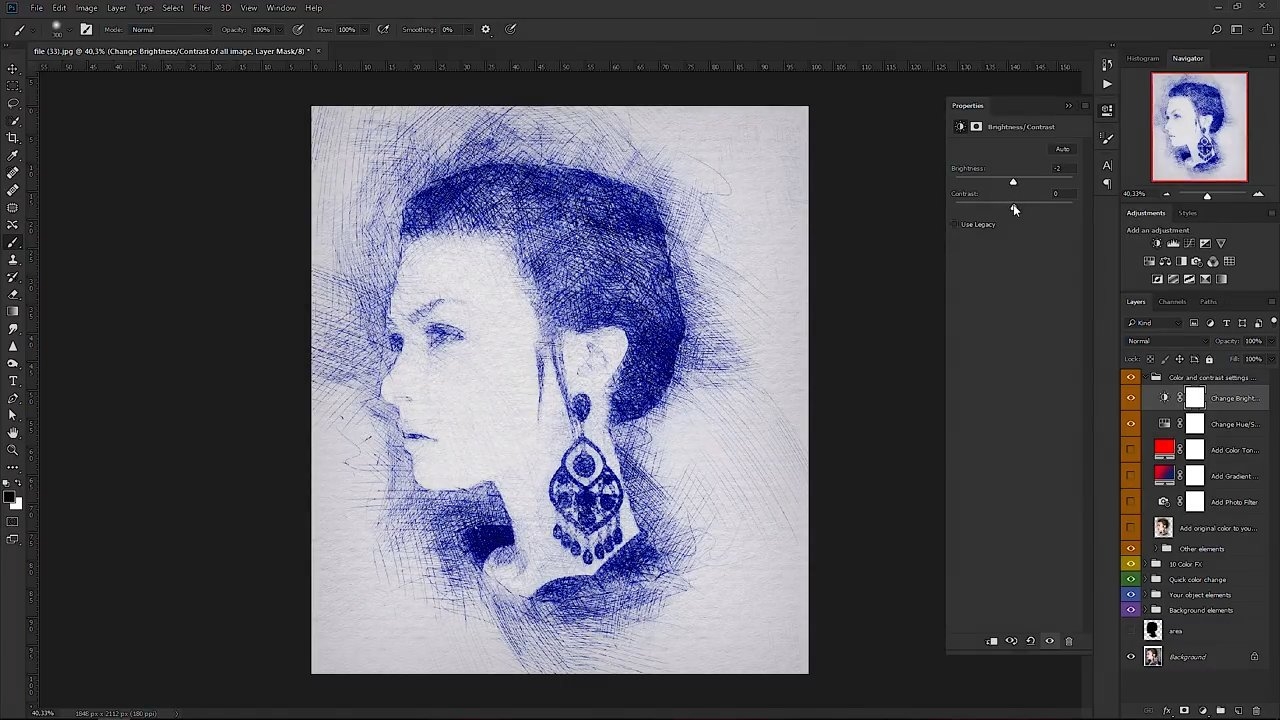The height and width of the screenshot is (720, 1280).
Task: Click the foreground color swatch
Action: pyautogui.click(x=9, y=498)
